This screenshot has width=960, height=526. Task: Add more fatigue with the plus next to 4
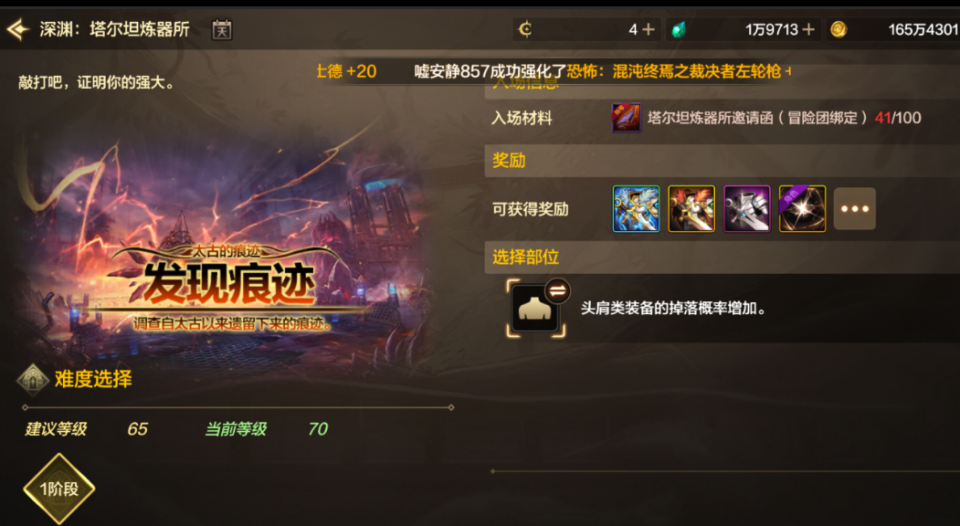(648, 29)
